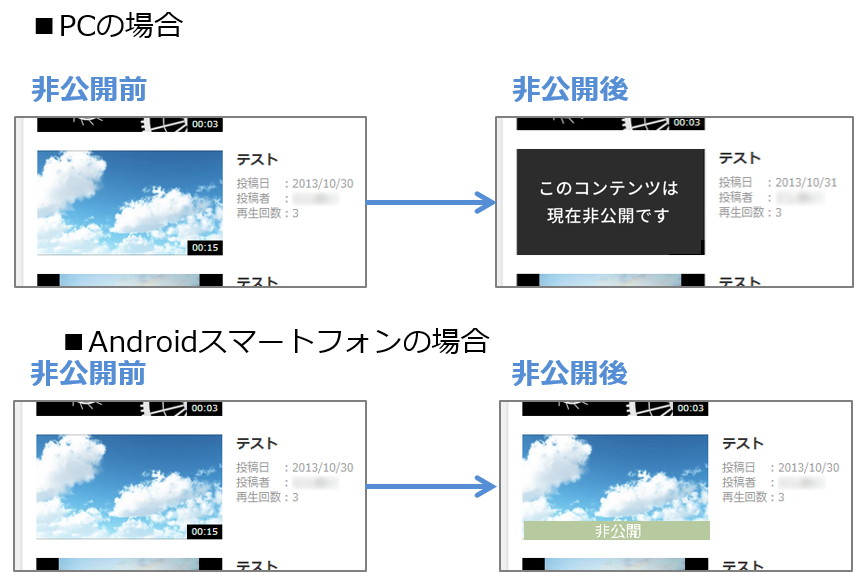Click the 'PCの場合' section heading

pos(110,26)
